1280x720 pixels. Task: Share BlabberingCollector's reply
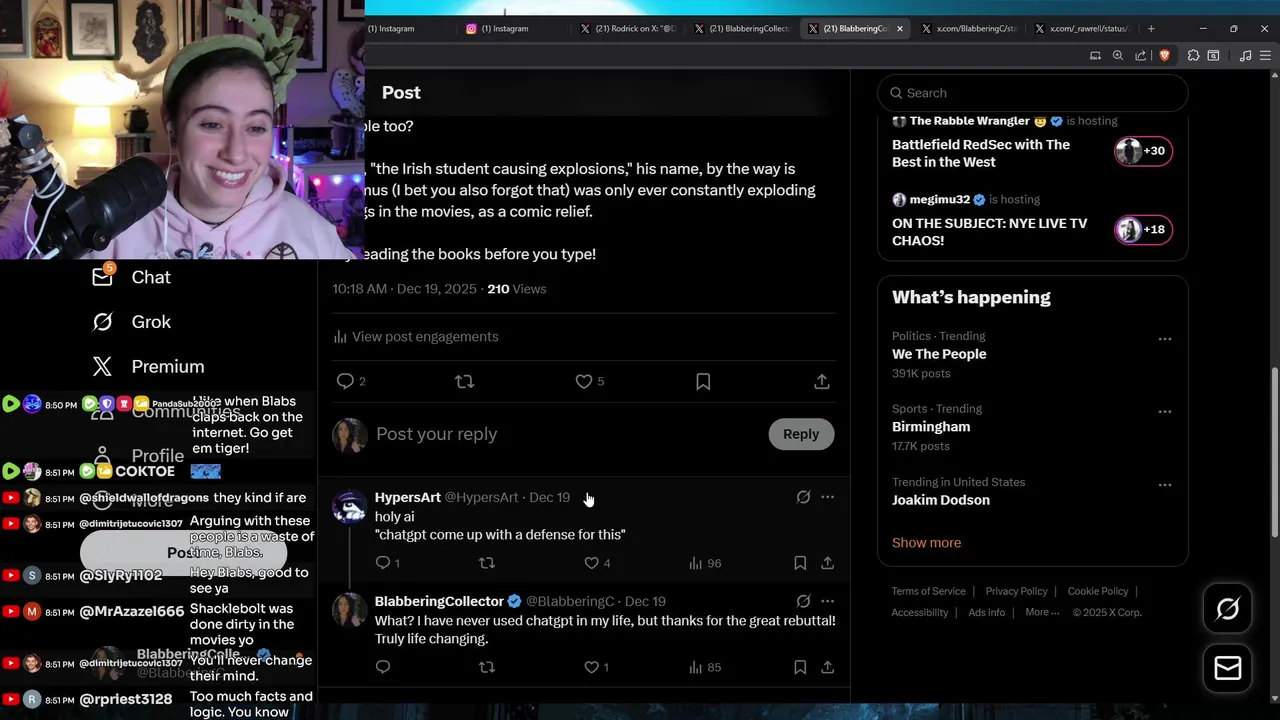pyautogui.click(x=827, y=667)
